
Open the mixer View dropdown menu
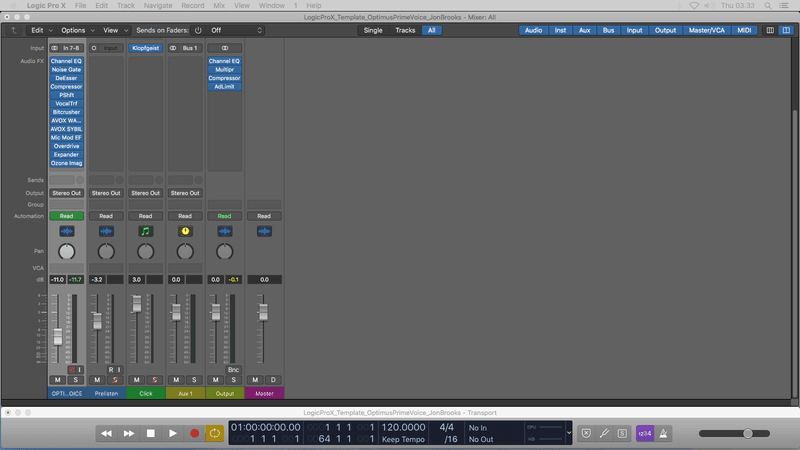[x=115, y=30]
